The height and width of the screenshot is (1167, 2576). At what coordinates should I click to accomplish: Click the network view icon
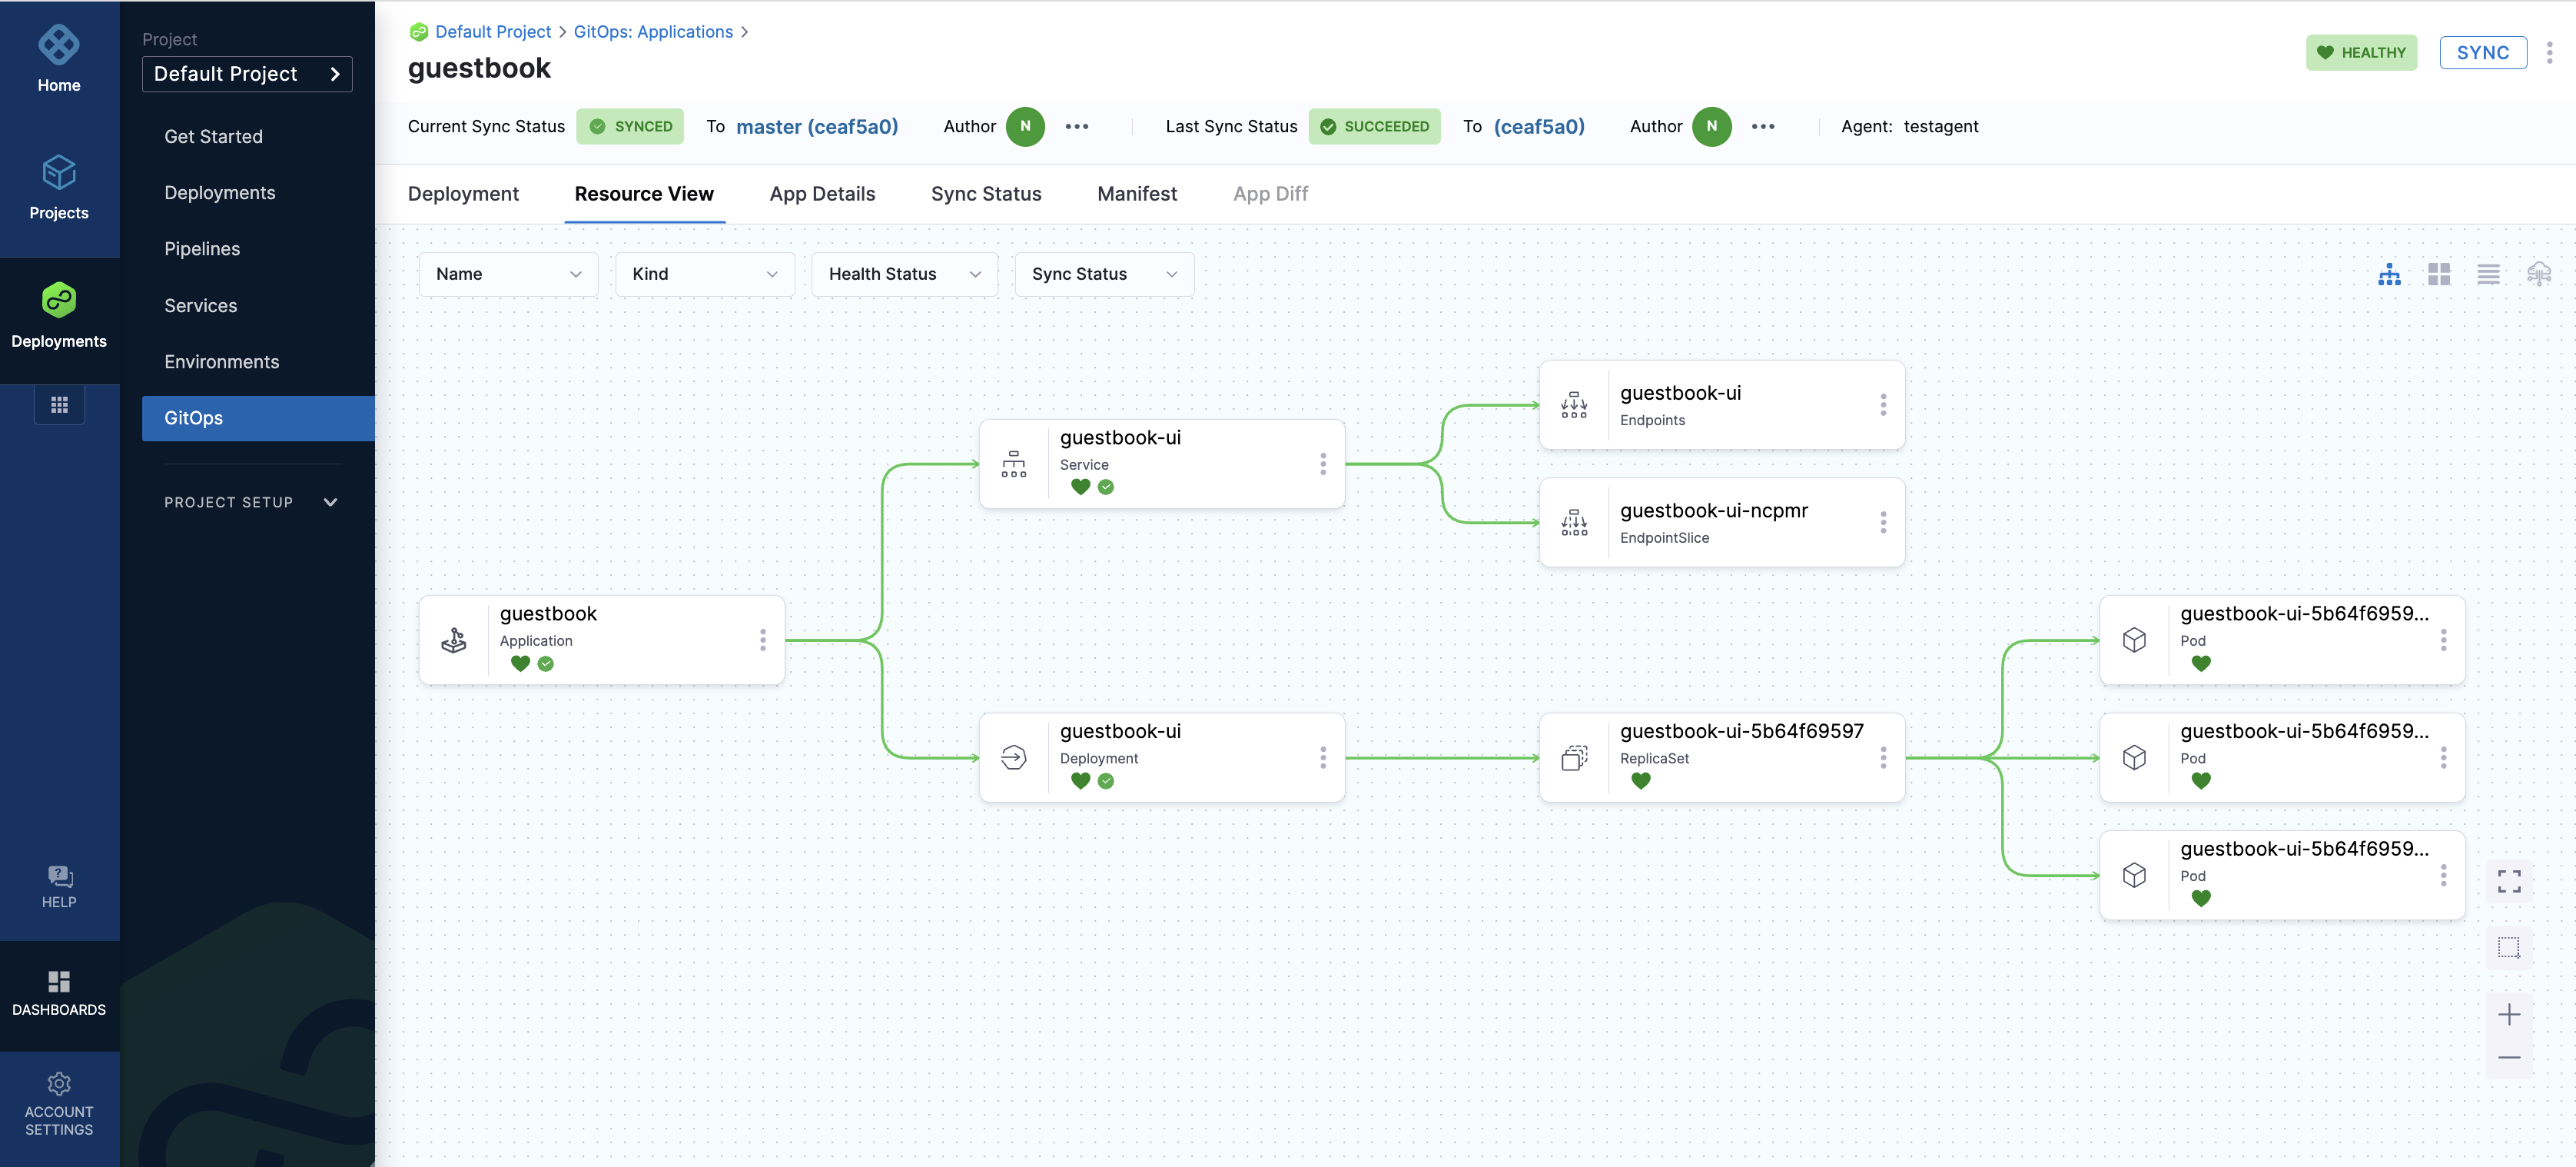click(x=2538, y=274)
